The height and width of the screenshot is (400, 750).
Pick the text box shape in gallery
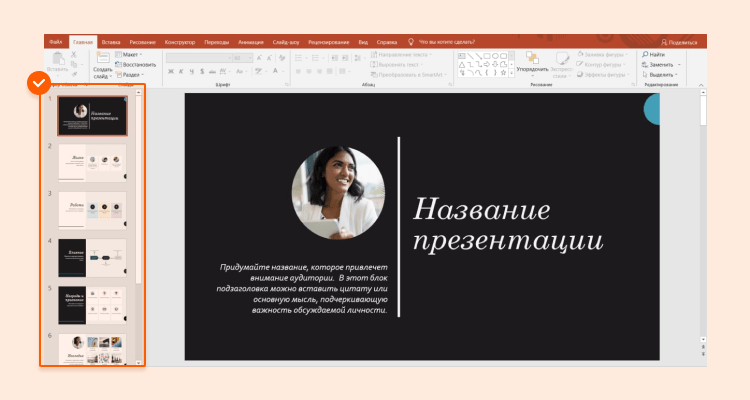coord(462,56)
